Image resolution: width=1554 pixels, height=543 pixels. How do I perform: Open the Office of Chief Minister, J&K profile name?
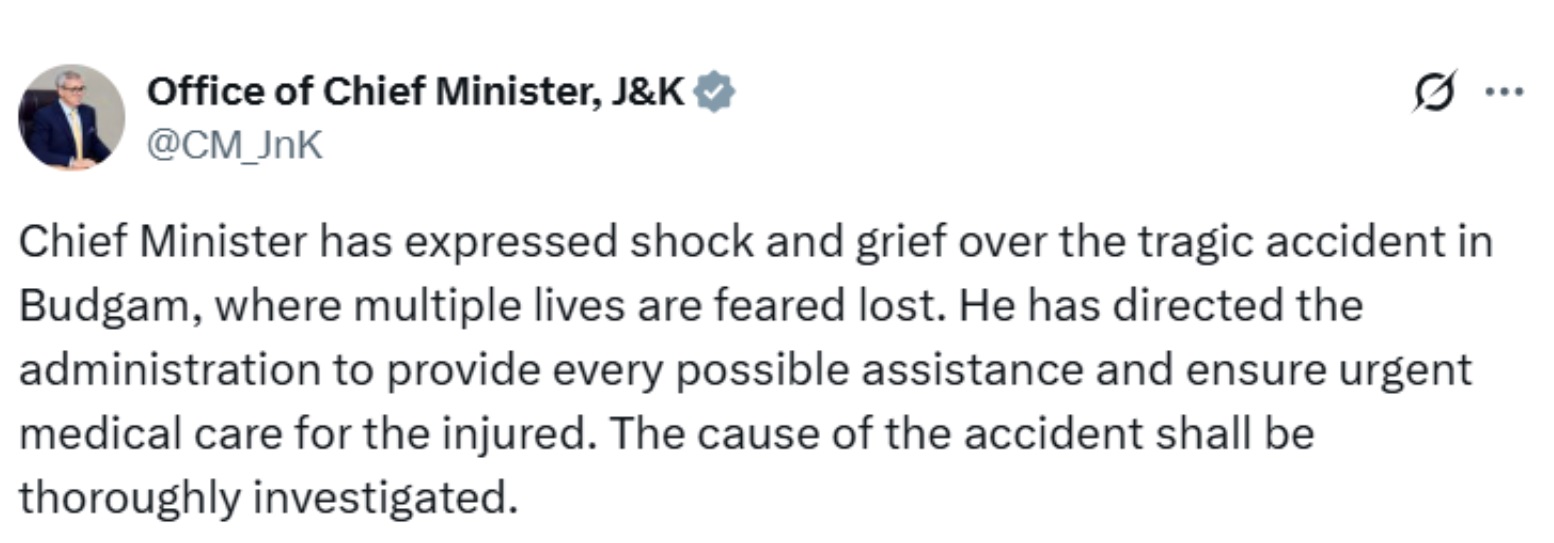(x=415, y=92)
